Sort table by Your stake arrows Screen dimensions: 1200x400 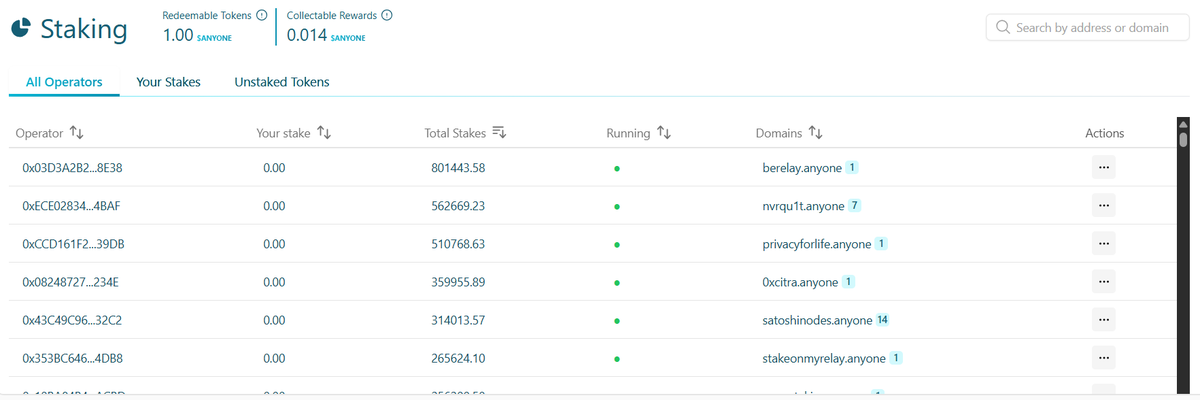tap(324, 133)
